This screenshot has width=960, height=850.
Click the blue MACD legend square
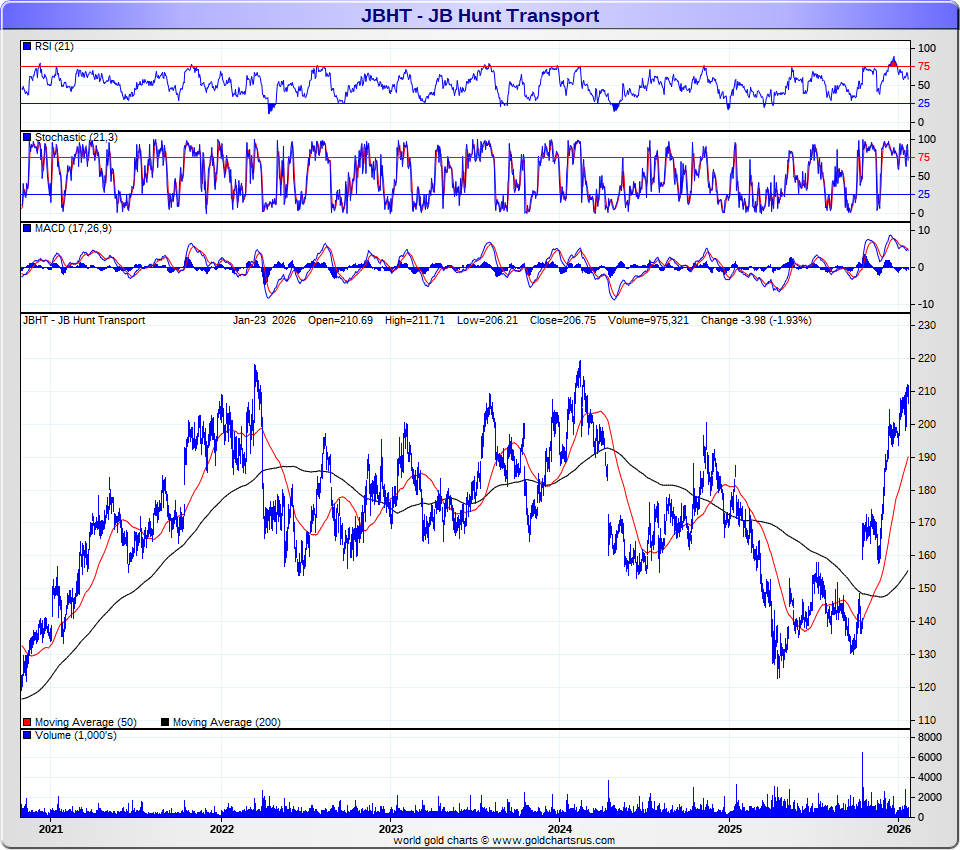point(27,228)
